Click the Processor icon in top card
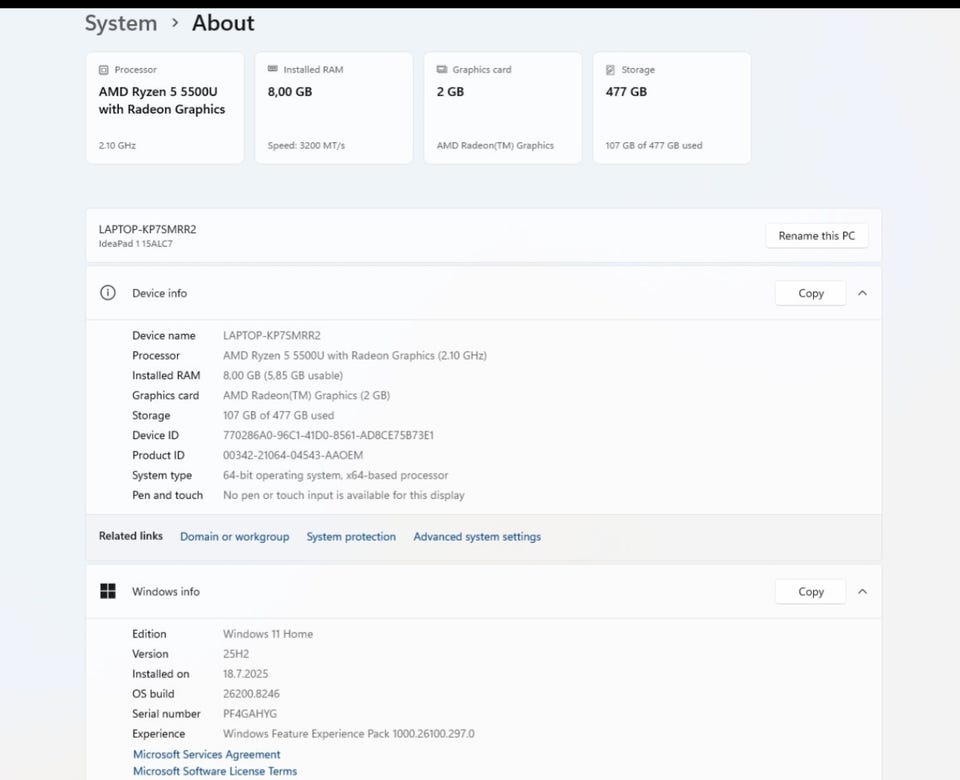Viewport: 960px width, 780px height. (103, 70)
